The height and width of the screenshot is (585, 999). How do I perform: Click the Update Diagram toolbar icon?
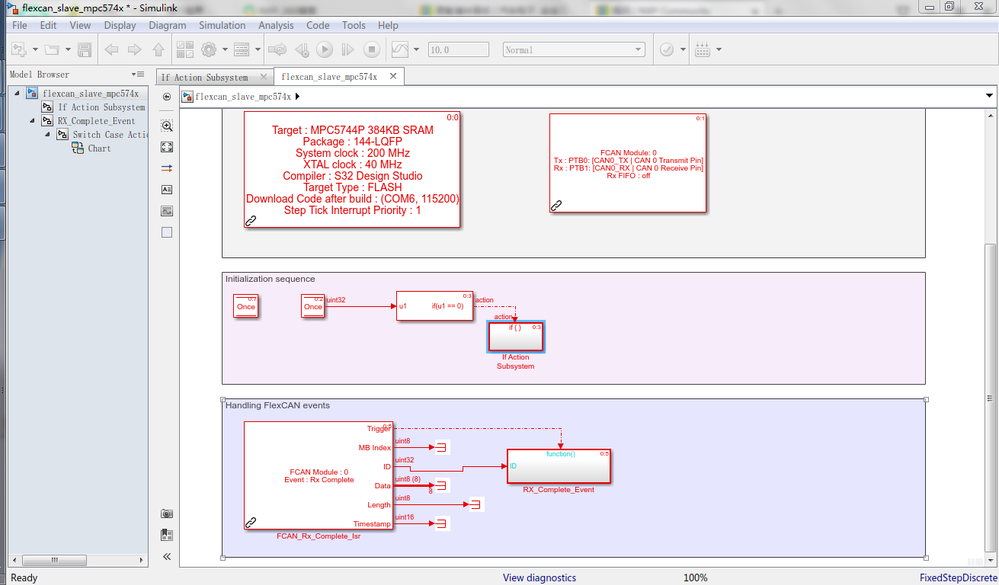coord(277,49)
